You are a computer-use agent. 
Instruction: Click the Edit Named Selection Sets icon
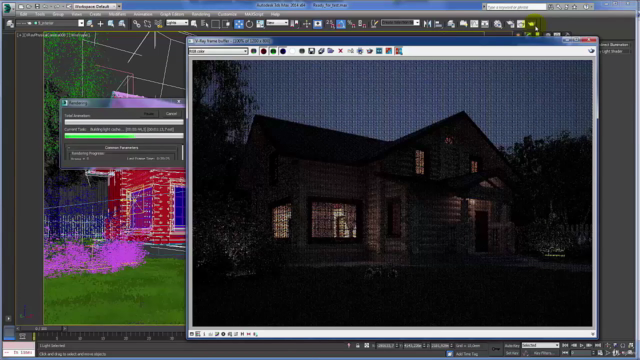click(x=374, y=24)
